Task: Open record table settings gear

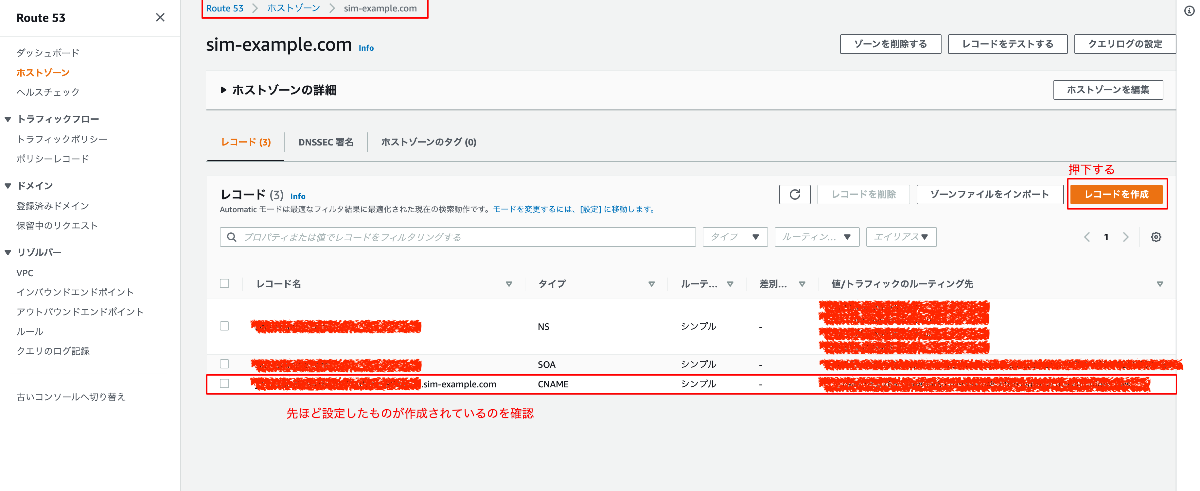Action: [1156, 237]
